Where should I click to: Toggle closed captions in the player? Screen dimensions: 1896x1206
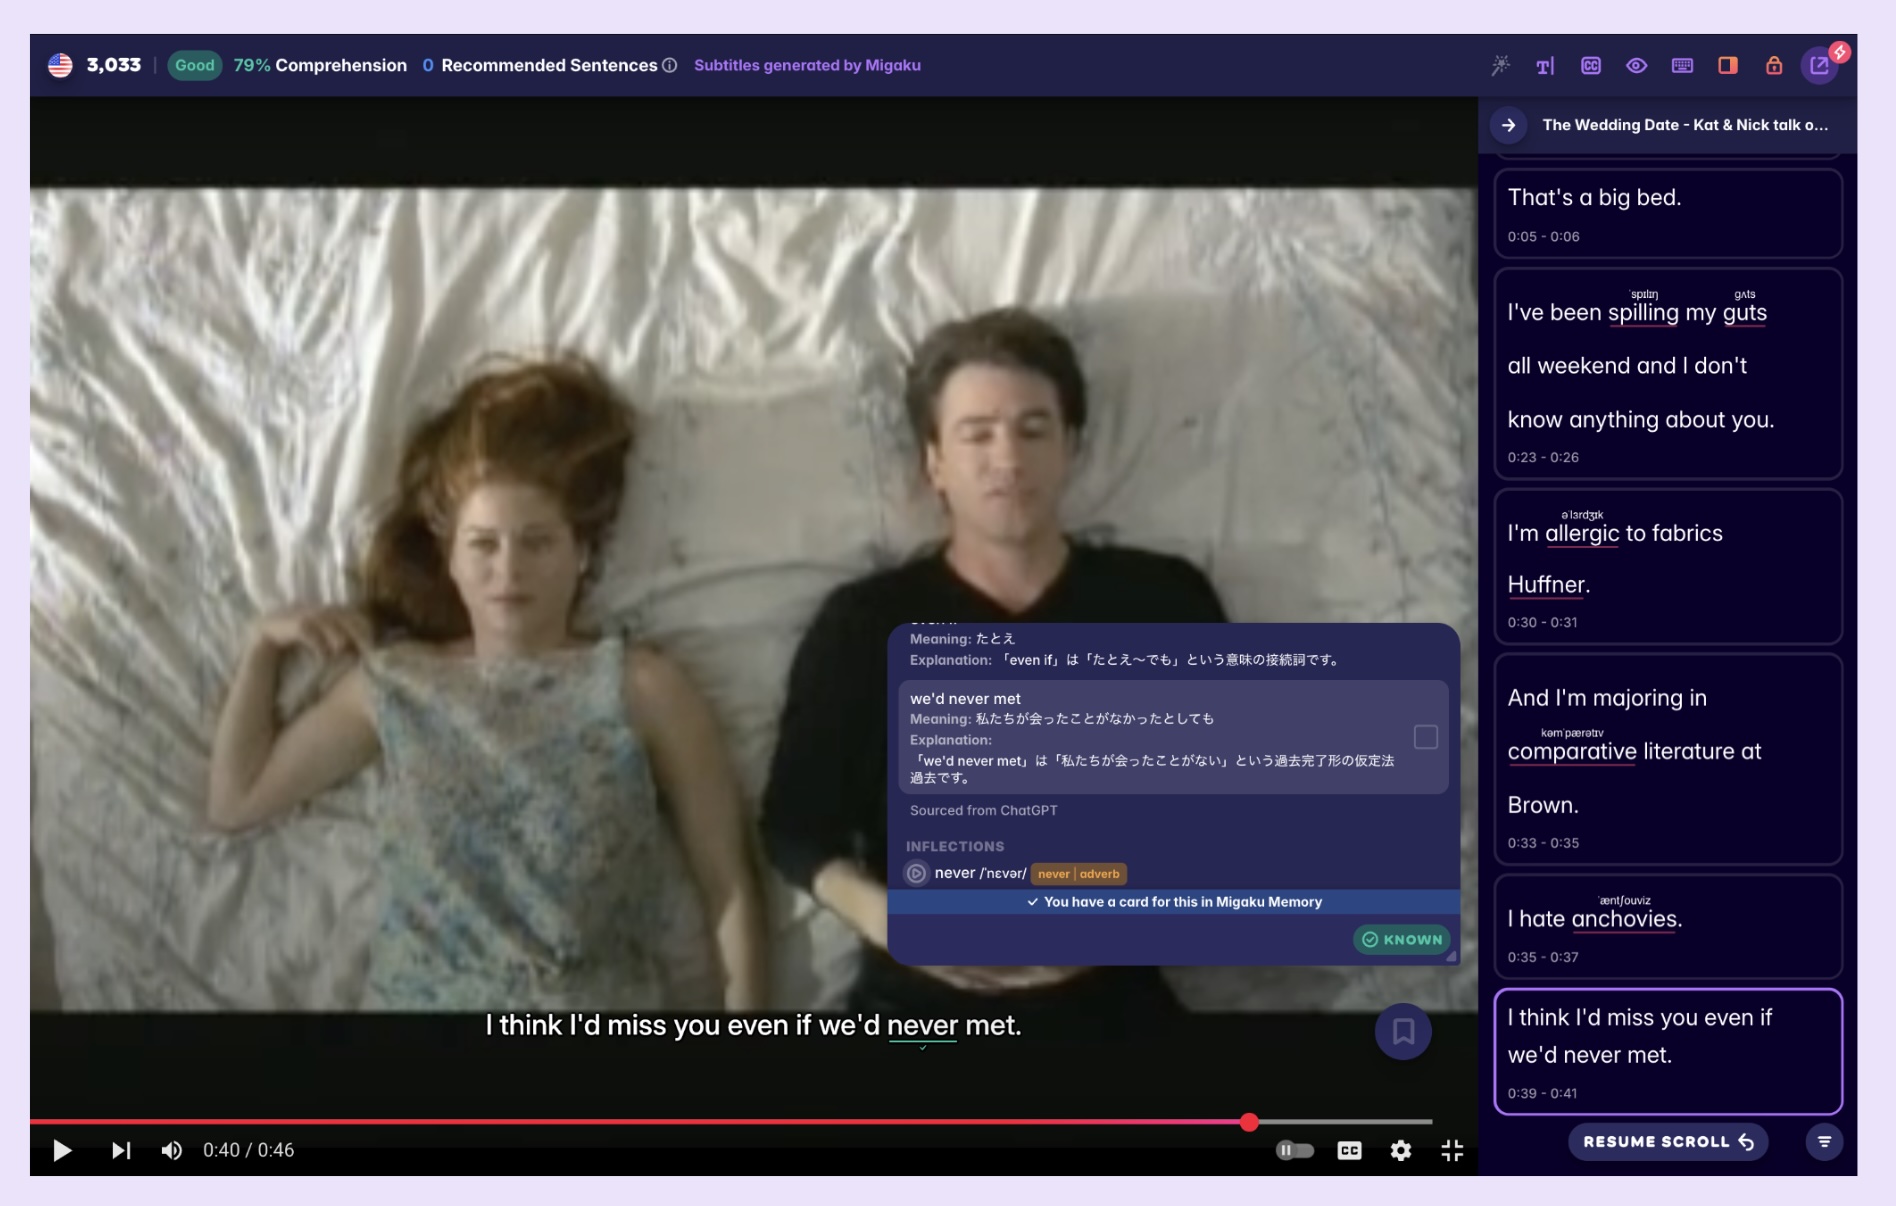click(x=1349, y=1150)
